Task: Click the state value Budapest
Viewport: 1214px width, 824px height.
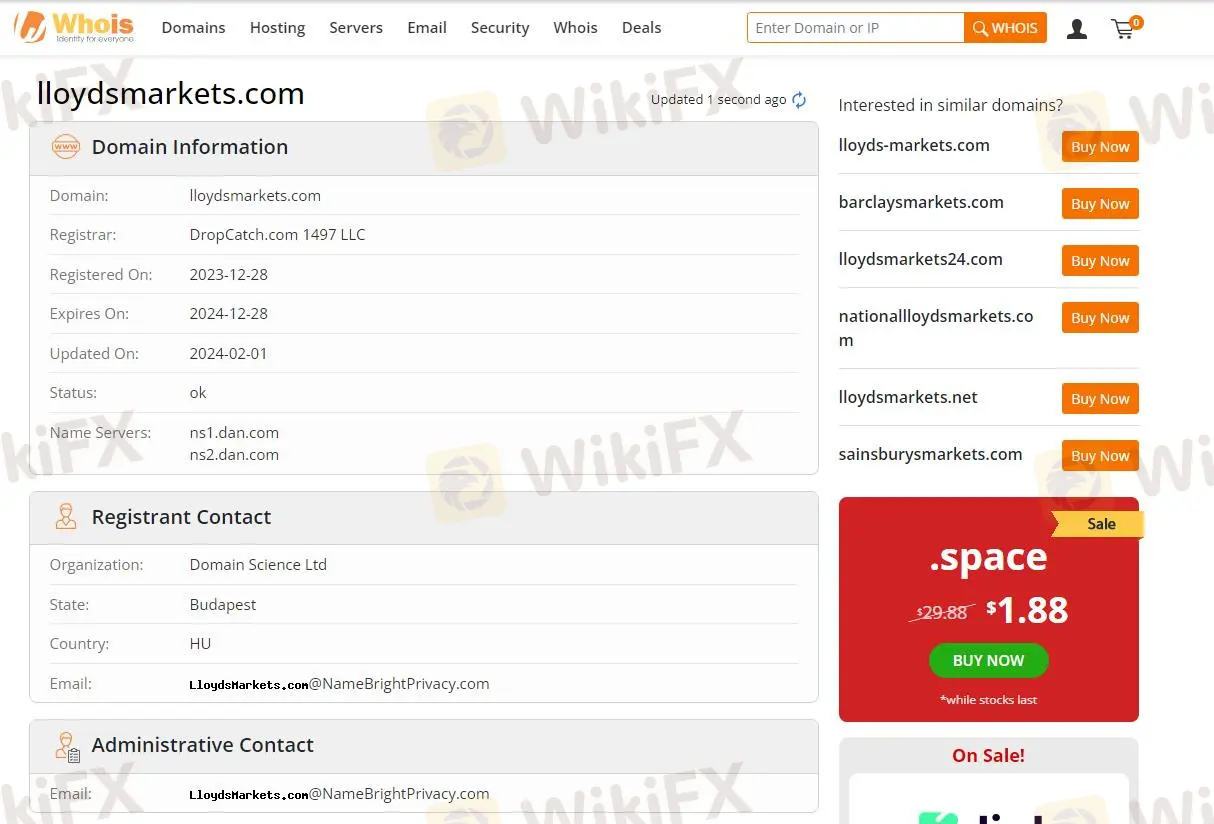Action: [x=223, y=604]
